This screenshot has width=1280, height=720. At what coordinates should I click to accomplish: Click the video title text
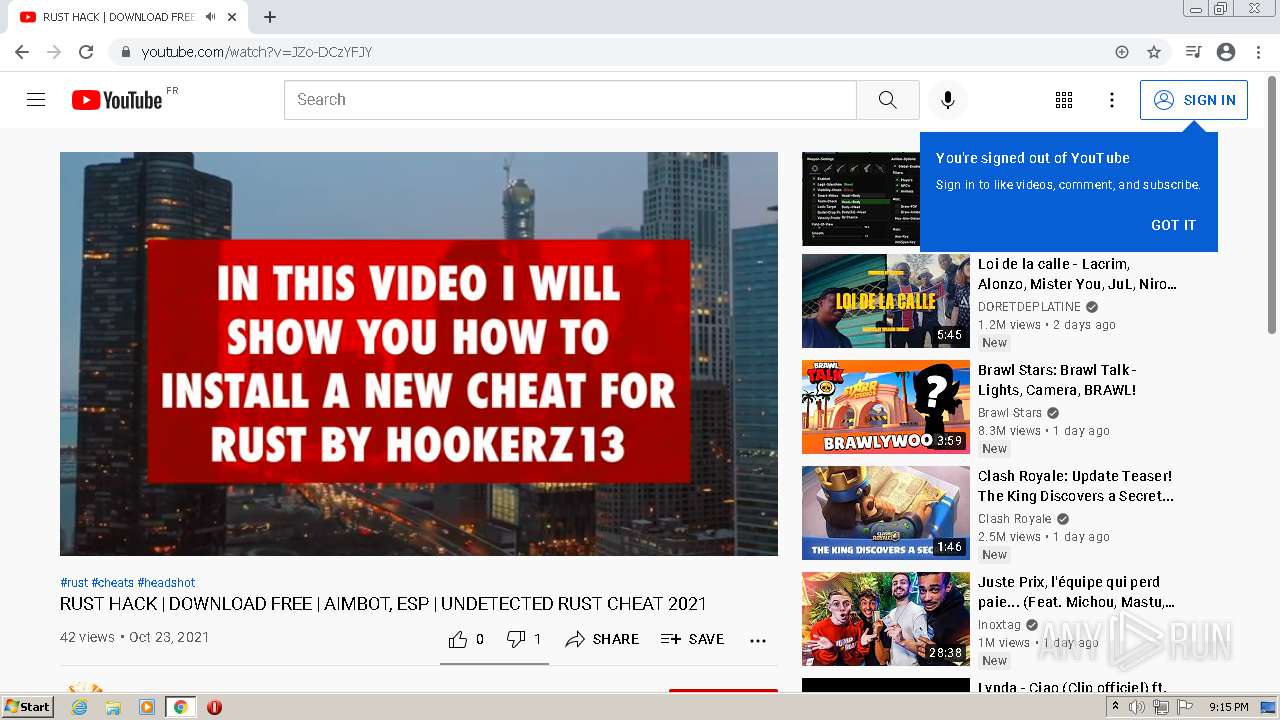(x=383, y=604)
